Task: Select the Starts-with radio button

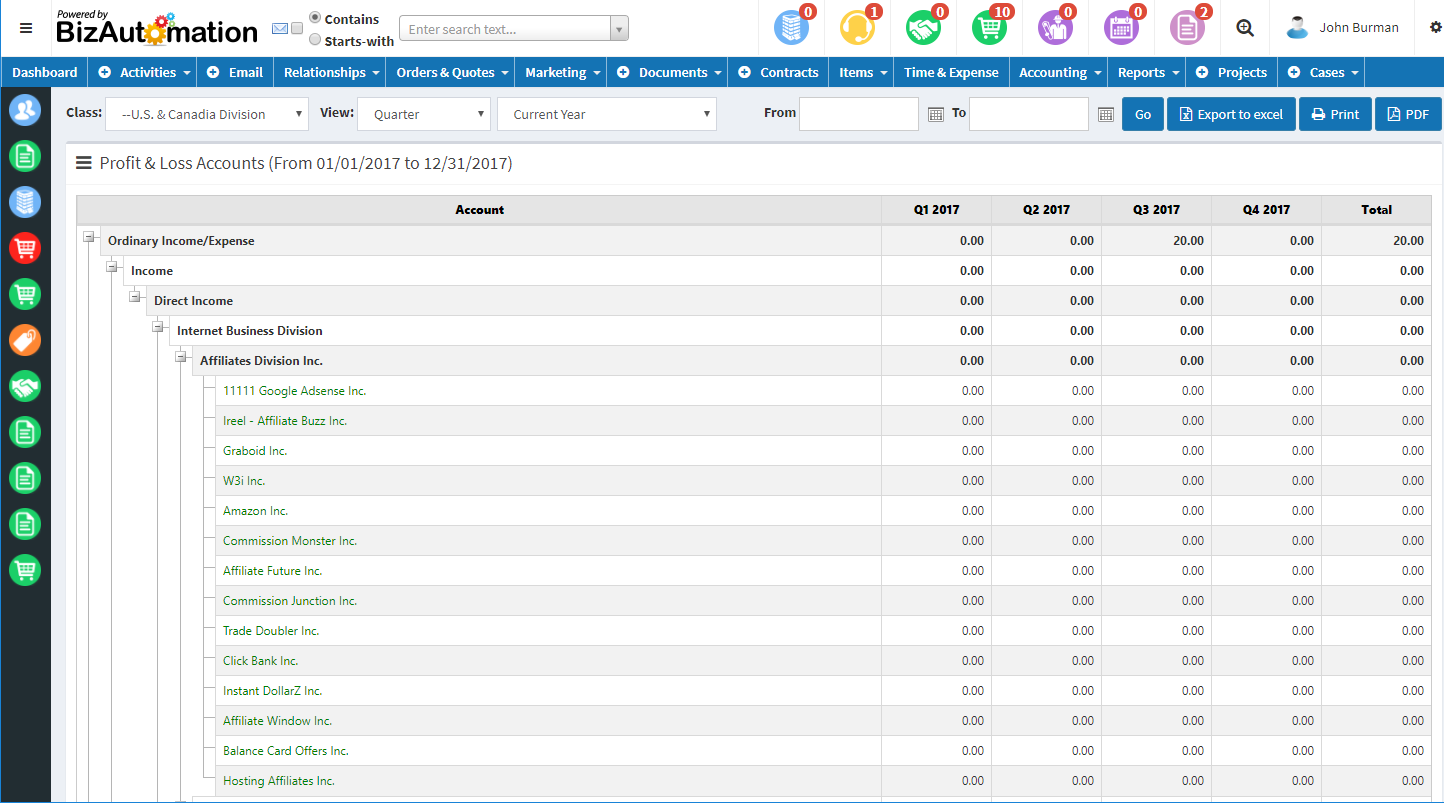Action: 315,40
